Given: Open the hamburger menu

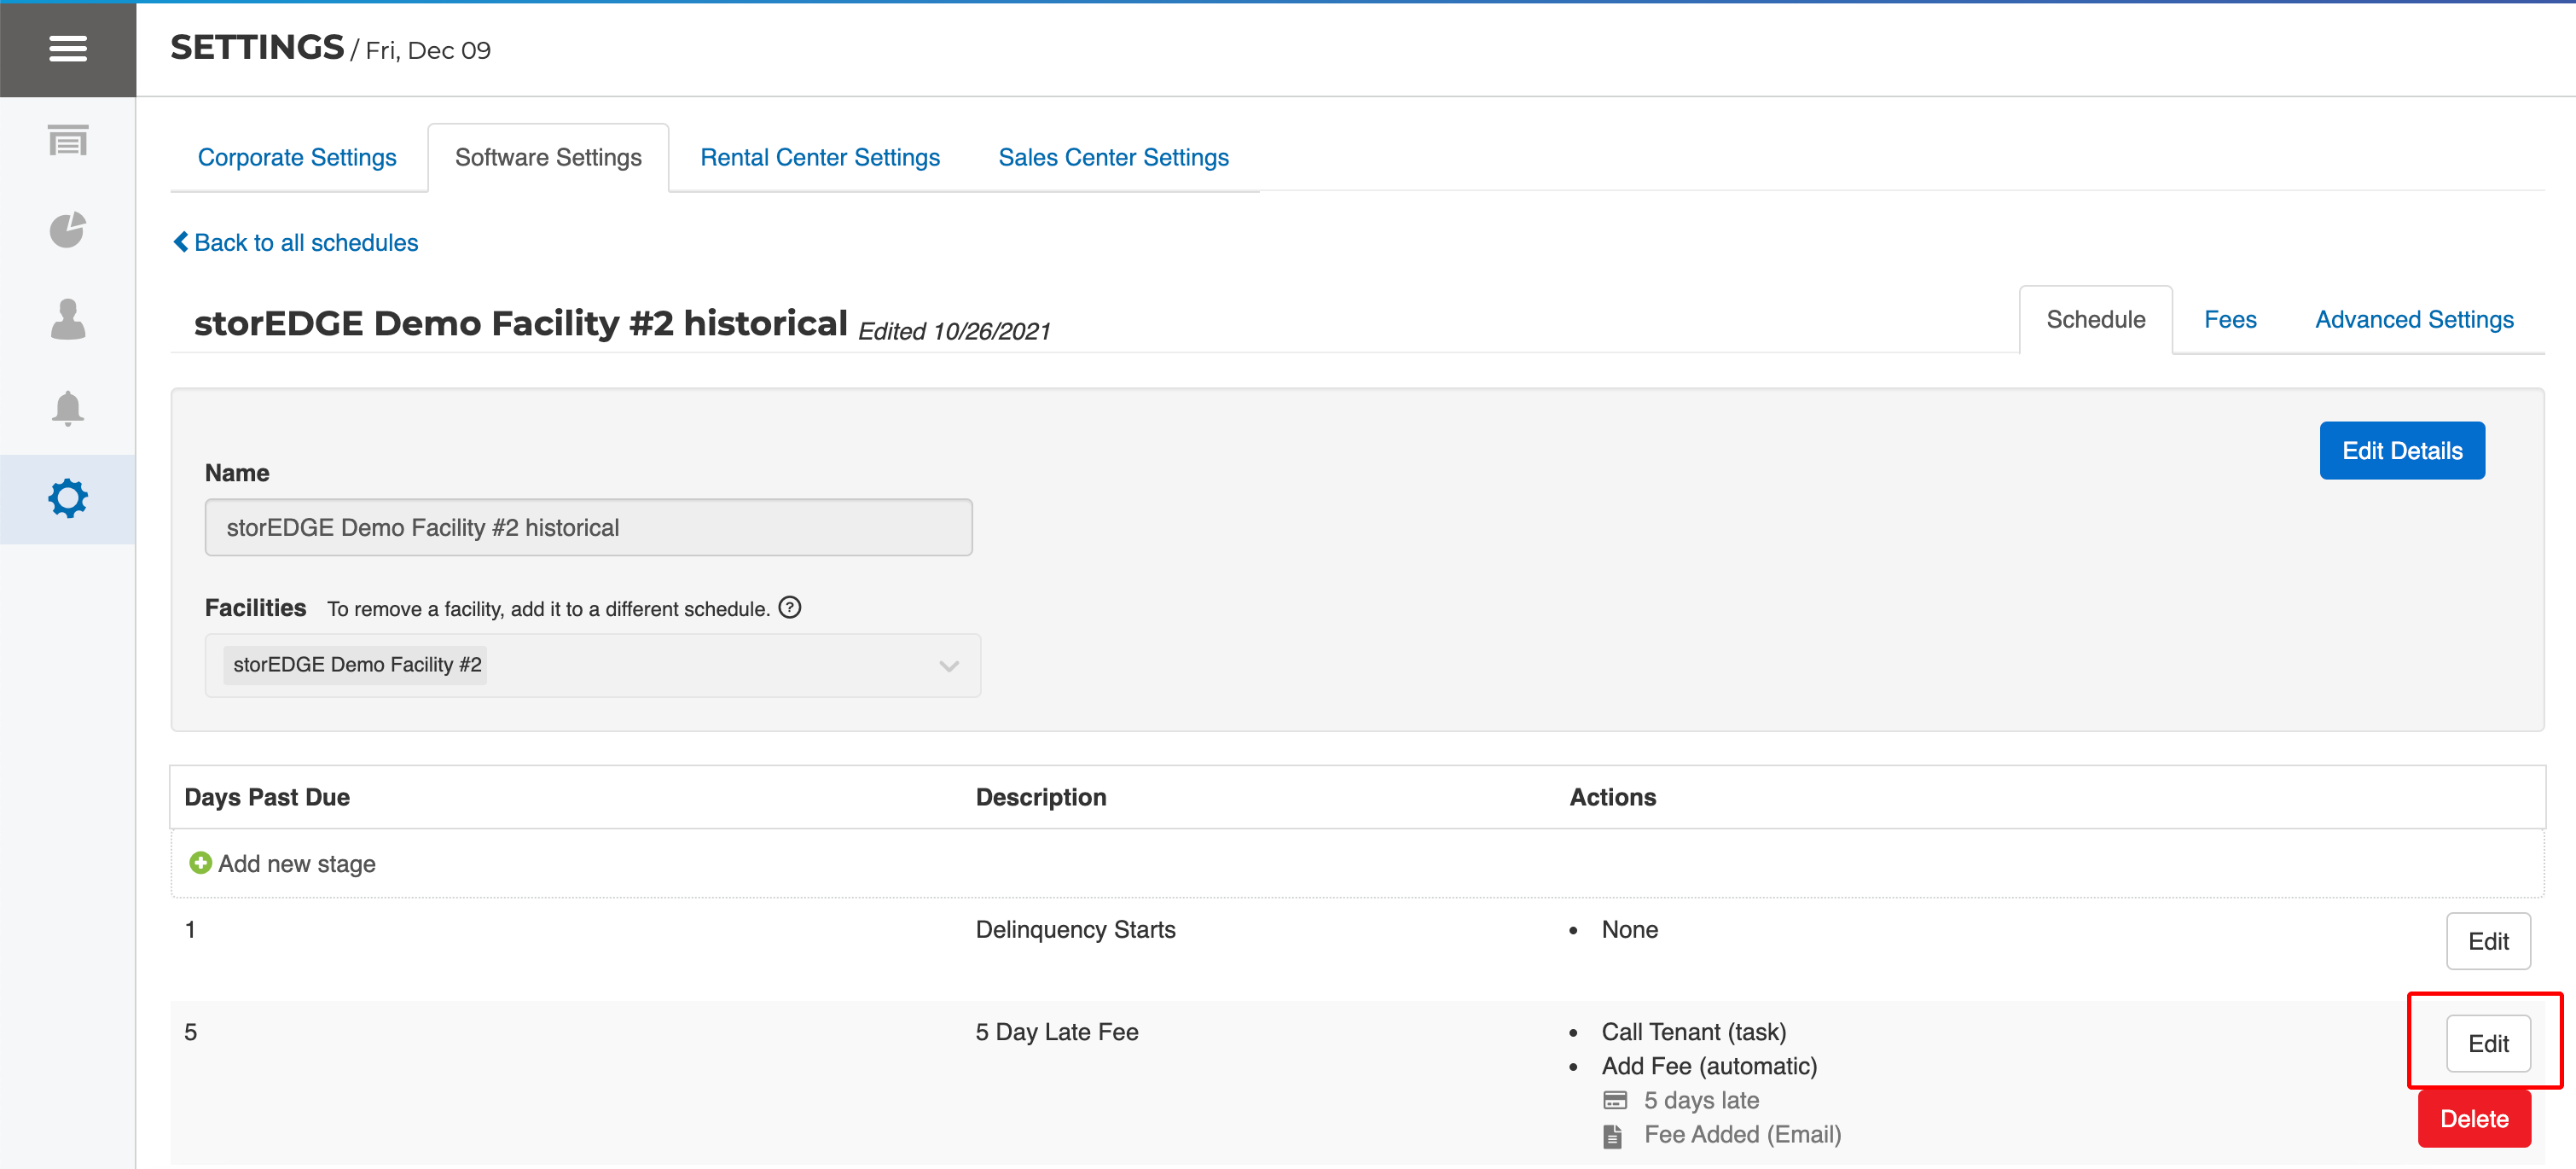Looking at the screenshot, I should point(68,48).
